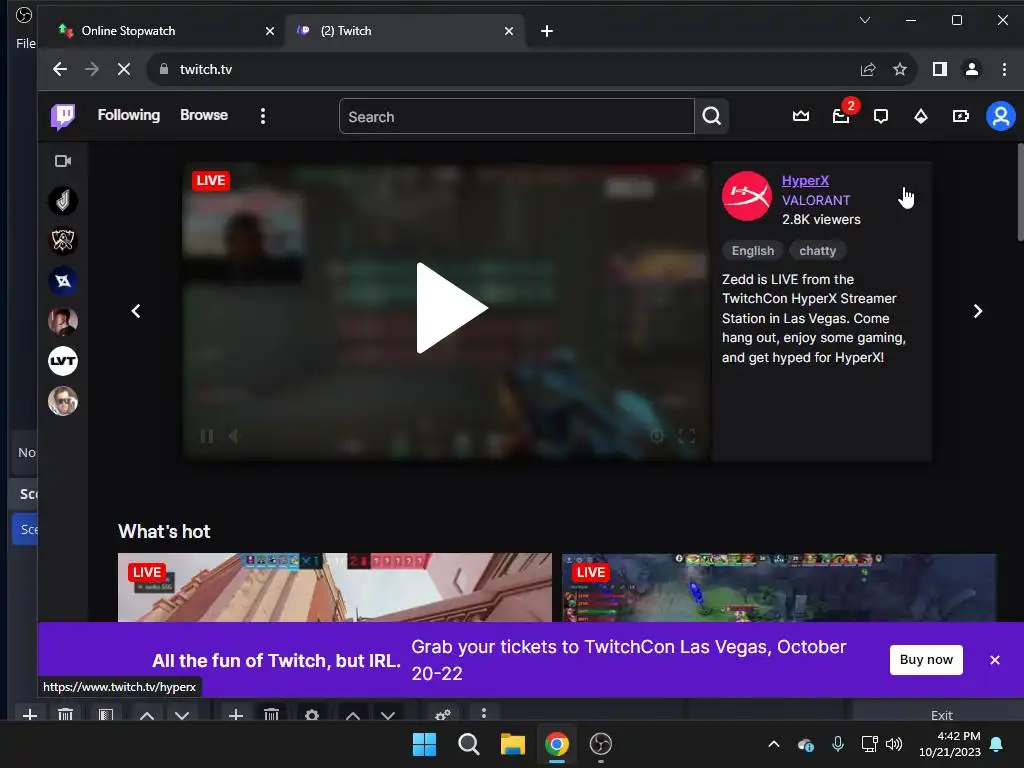
Task: Open the glasses-wearing streamer sidebar avatar
Action: [63, 401]
